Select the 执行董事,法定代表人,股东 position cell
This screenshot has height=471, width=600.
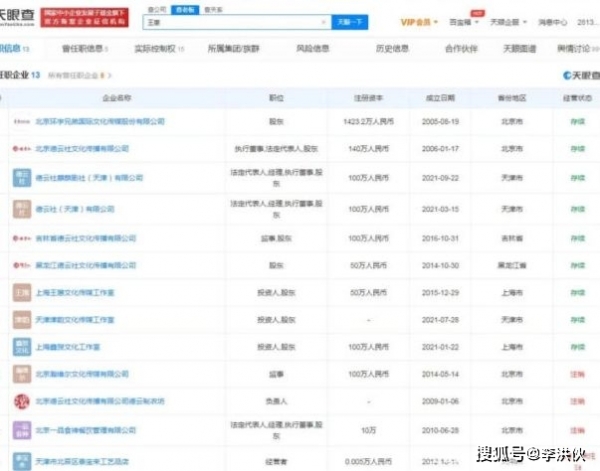point(276,148)
